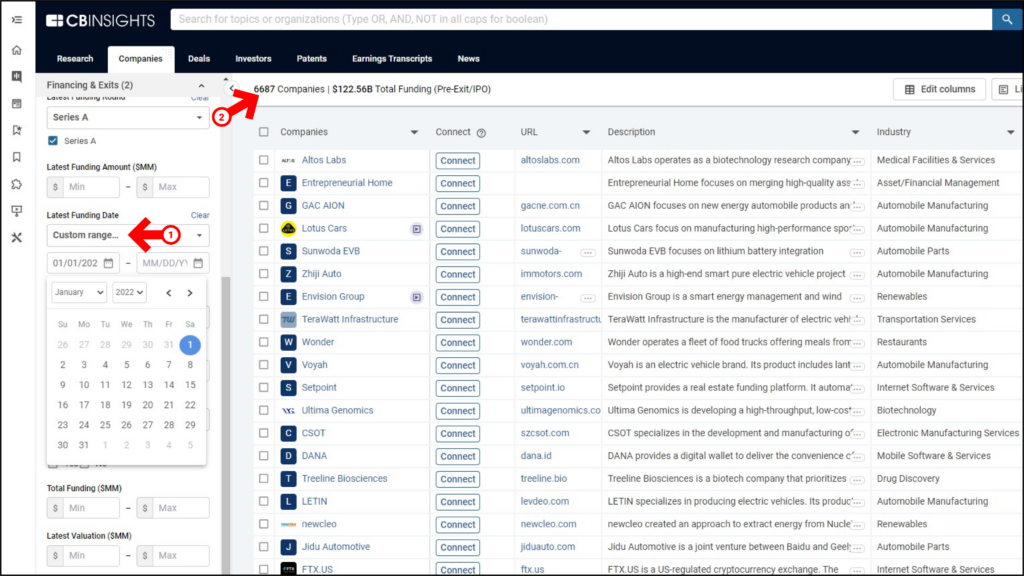Click the Connect help question icon
The width and height of the screenshot is (1024, 576).
pyautogui.click(x=481, y=133)
